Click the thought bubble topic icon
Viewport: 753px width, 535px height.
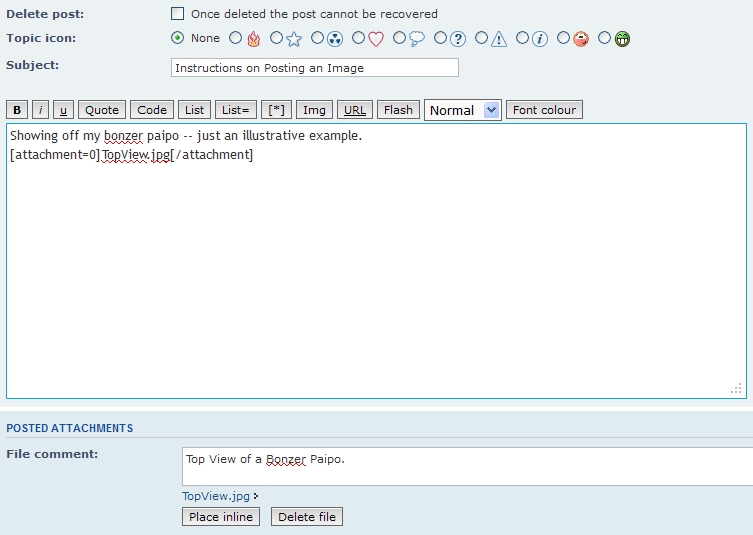click(x=417, y=39)
